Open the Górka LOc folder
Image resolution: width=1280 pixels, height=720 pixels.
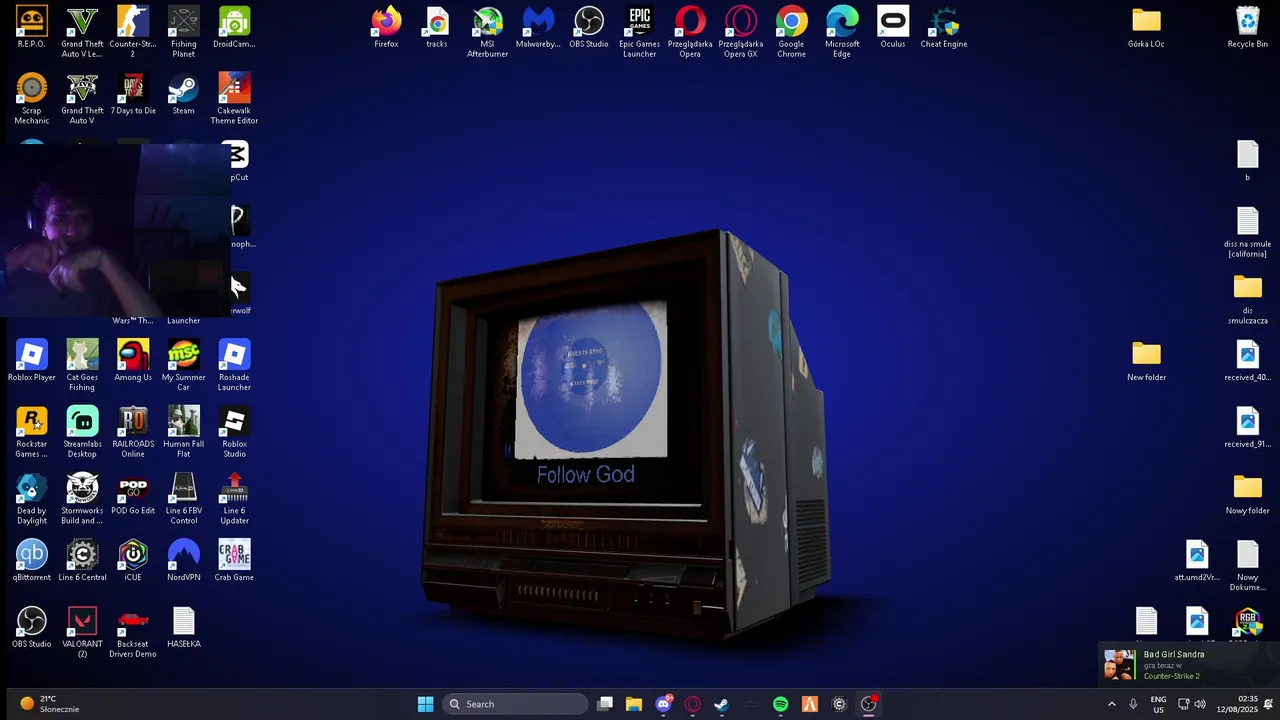click(x=1146, y=27)
